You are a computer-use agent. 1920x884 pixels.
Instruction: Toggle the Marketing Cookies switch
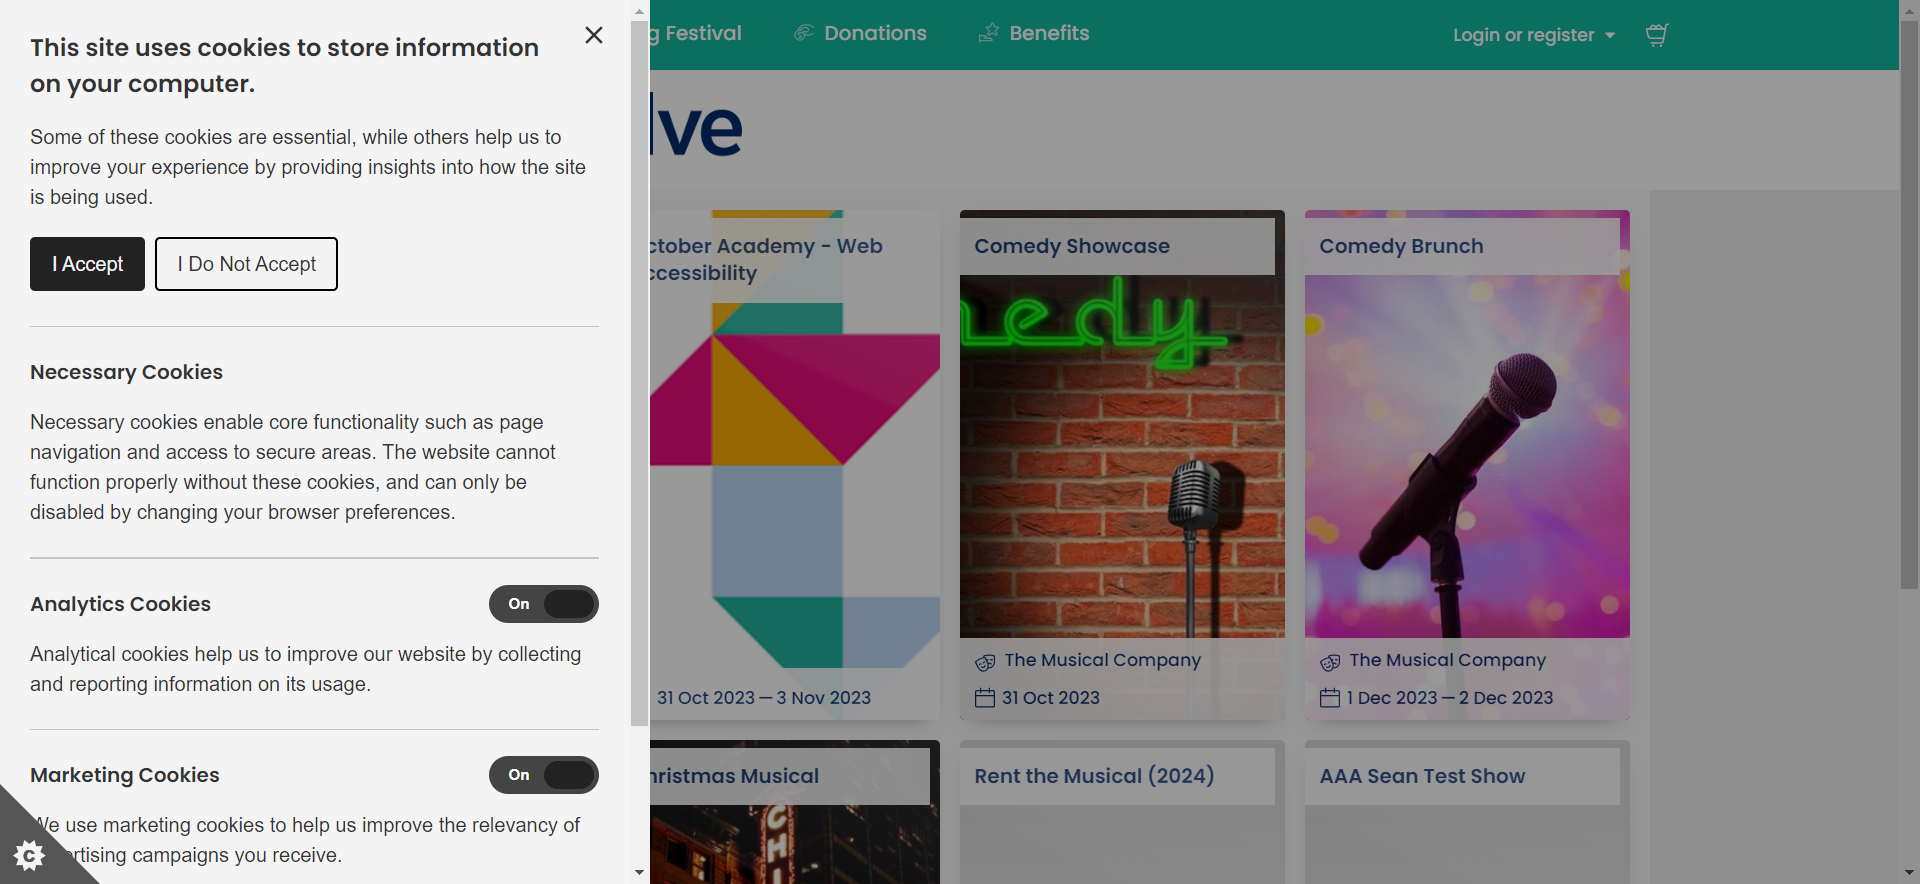point(544,775)
